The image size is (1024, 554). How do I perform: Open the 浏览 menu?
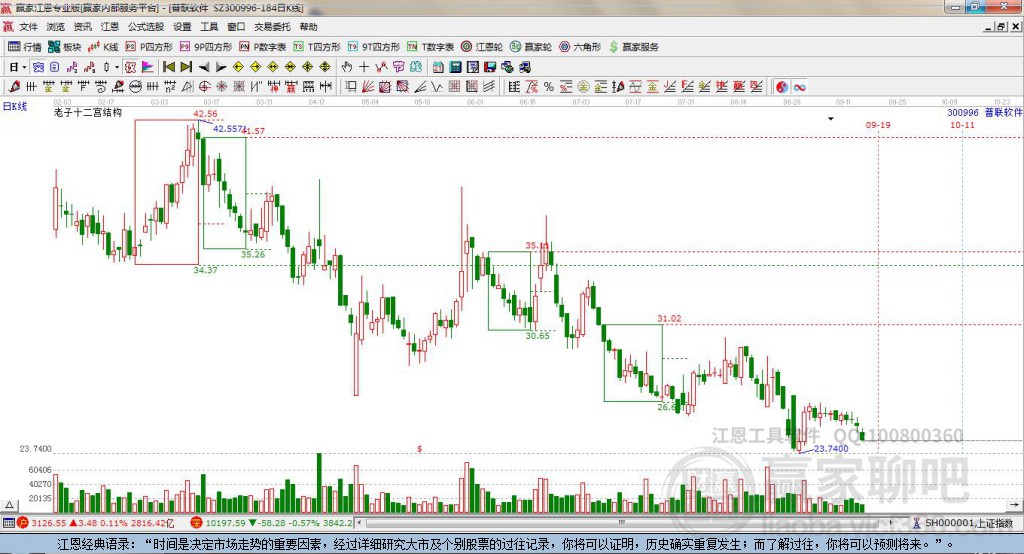56,27
